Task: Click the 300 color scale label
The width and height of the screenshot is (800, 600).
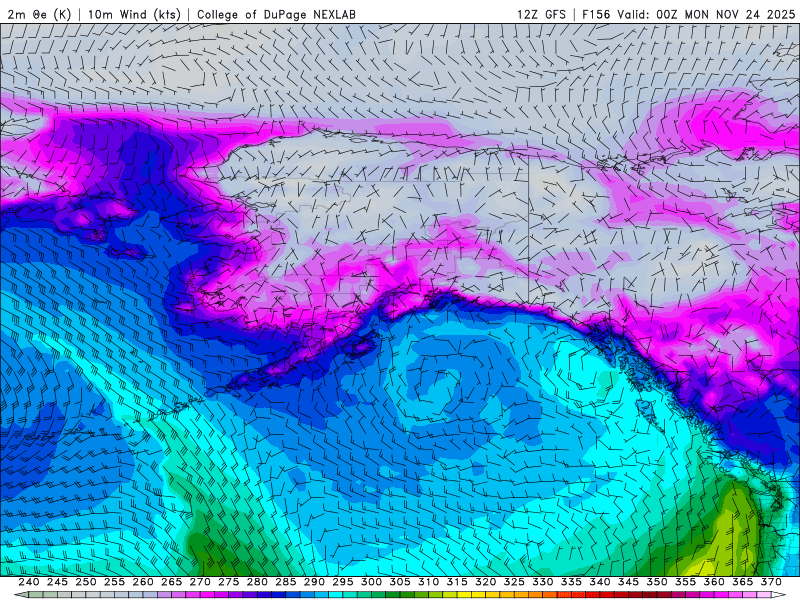Action: 371,582
